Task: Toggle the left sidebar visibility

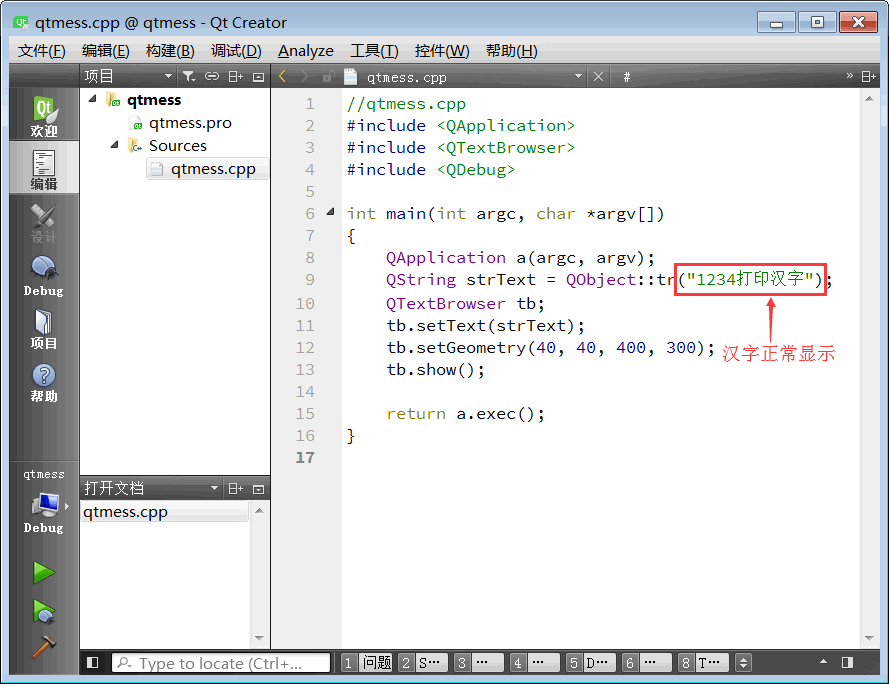Action: pyautogui.click(x=93, y=662)
